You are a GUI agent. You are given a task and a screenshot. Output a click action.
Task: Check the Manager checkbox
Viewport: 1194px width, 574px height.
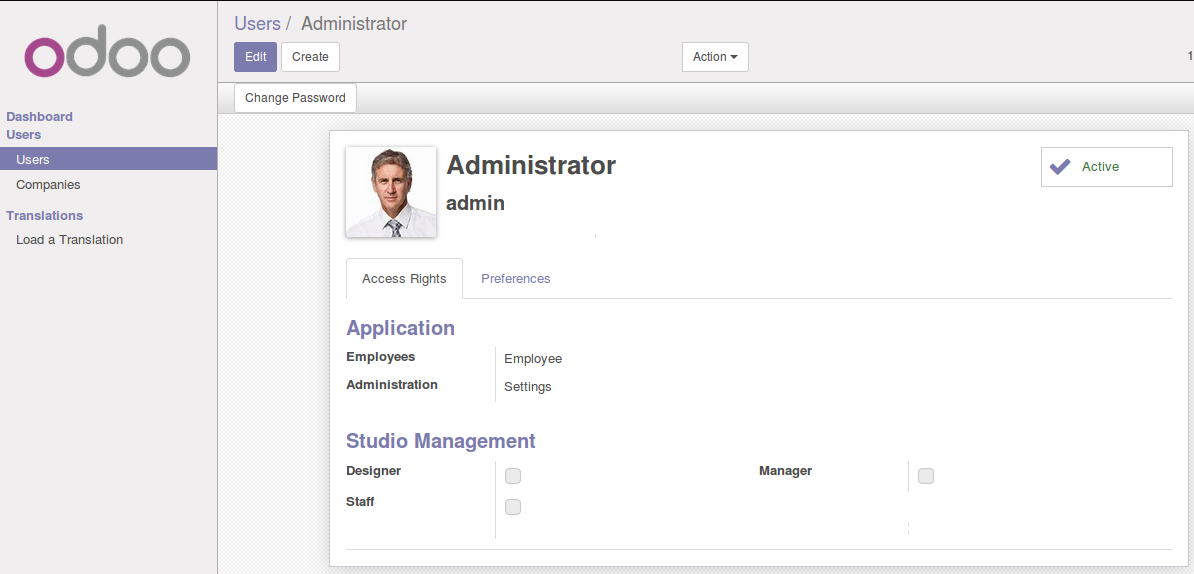pos(926,476)
